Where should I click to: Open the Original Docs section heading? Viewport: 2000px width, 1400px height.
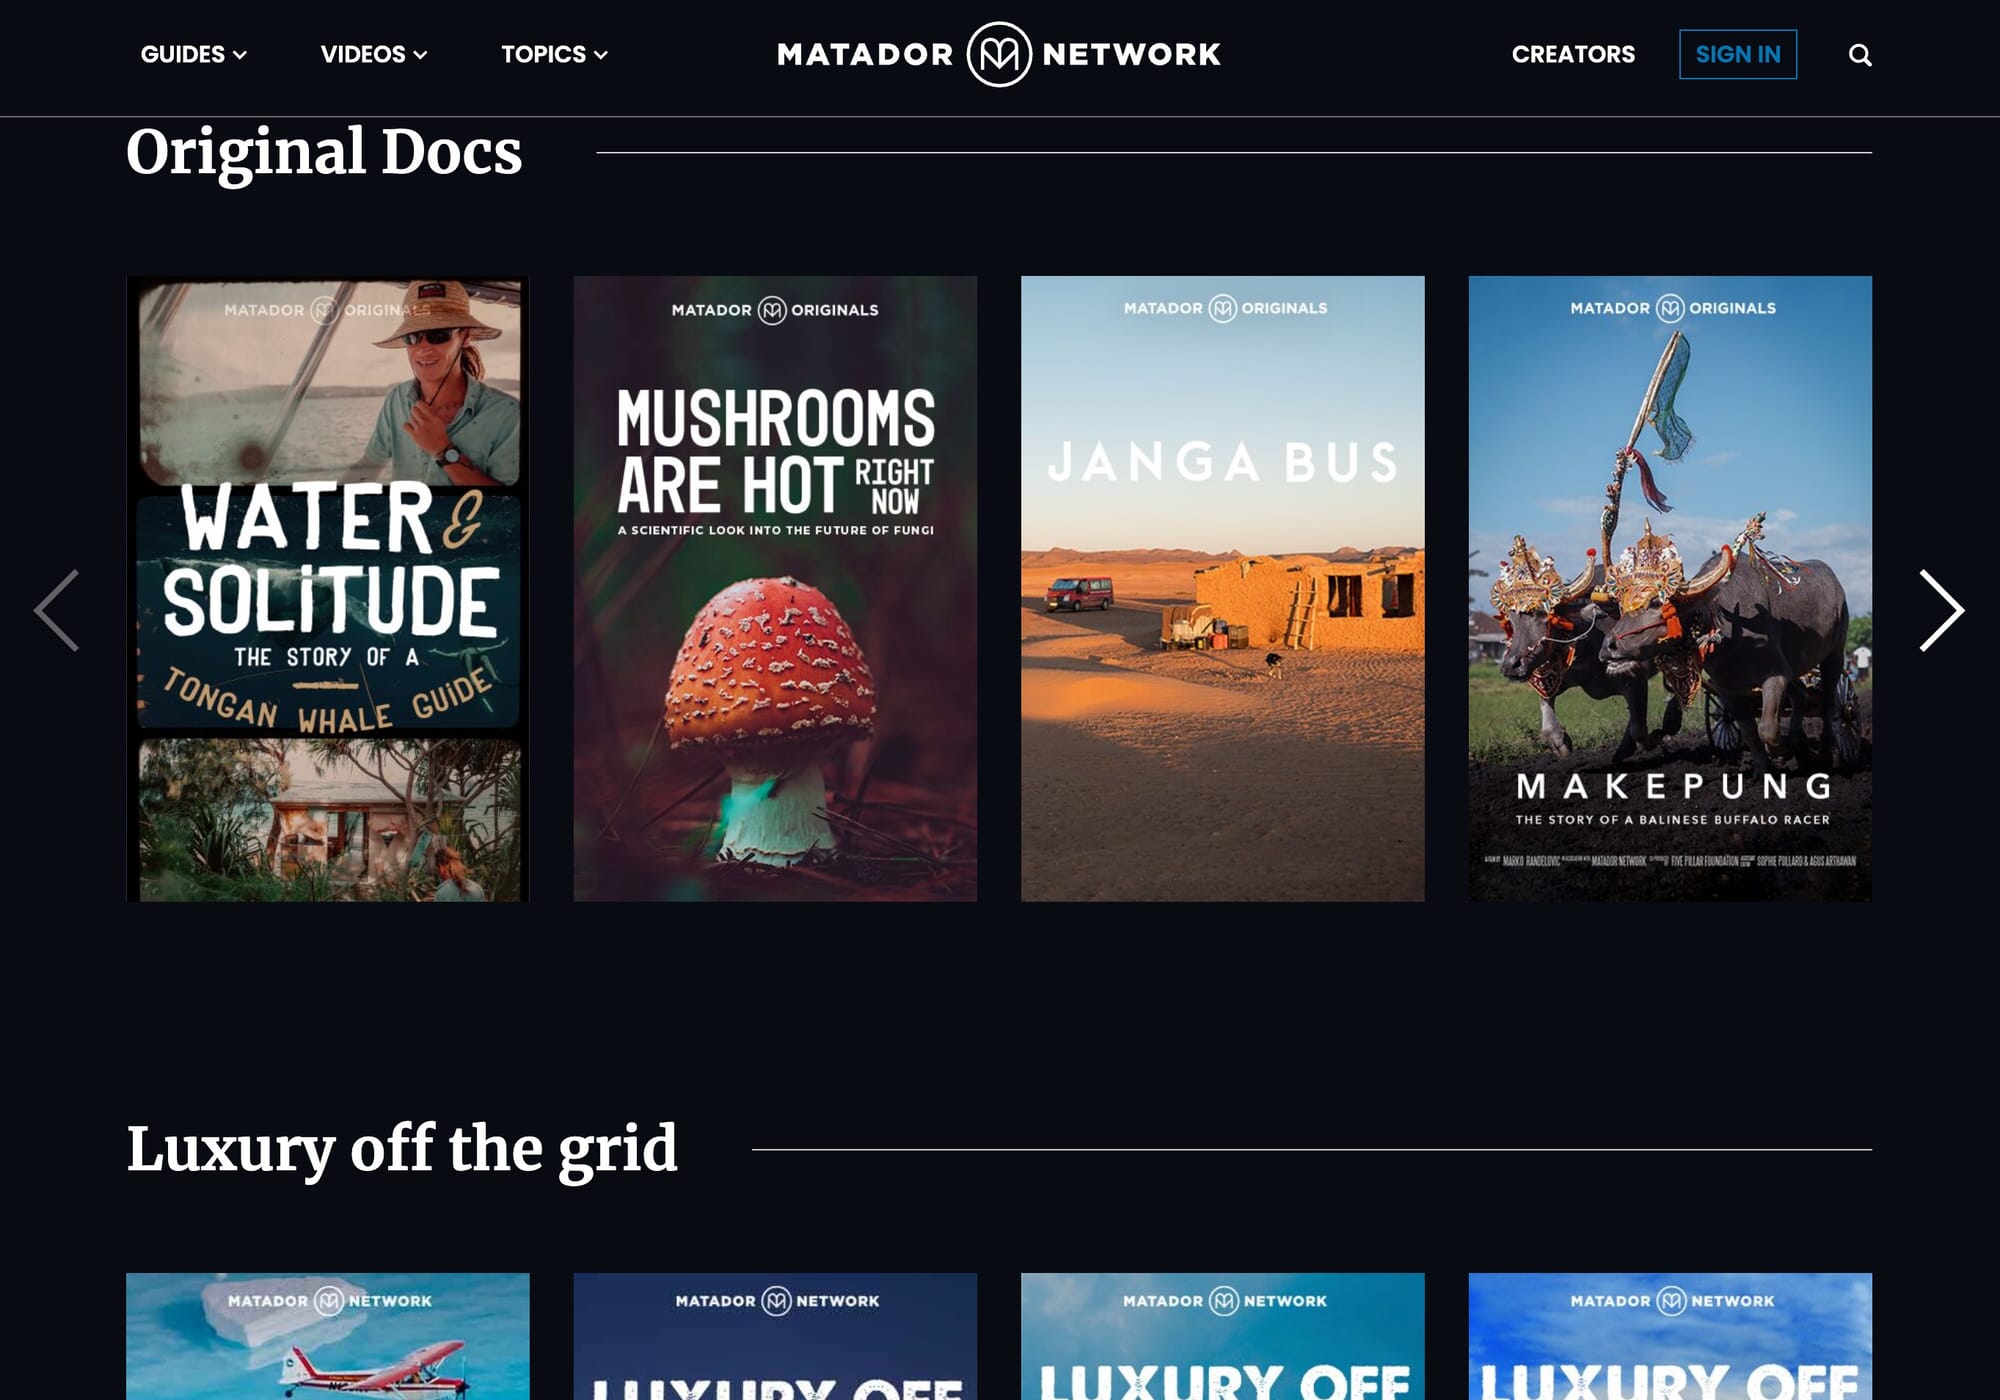324,152
